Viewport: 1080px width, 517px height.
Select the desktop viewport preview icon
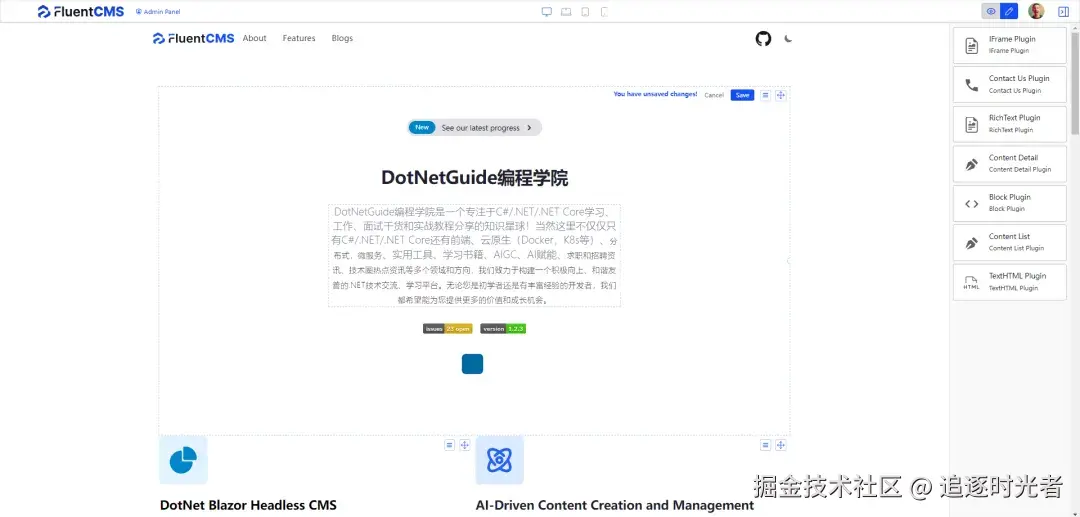547,12
